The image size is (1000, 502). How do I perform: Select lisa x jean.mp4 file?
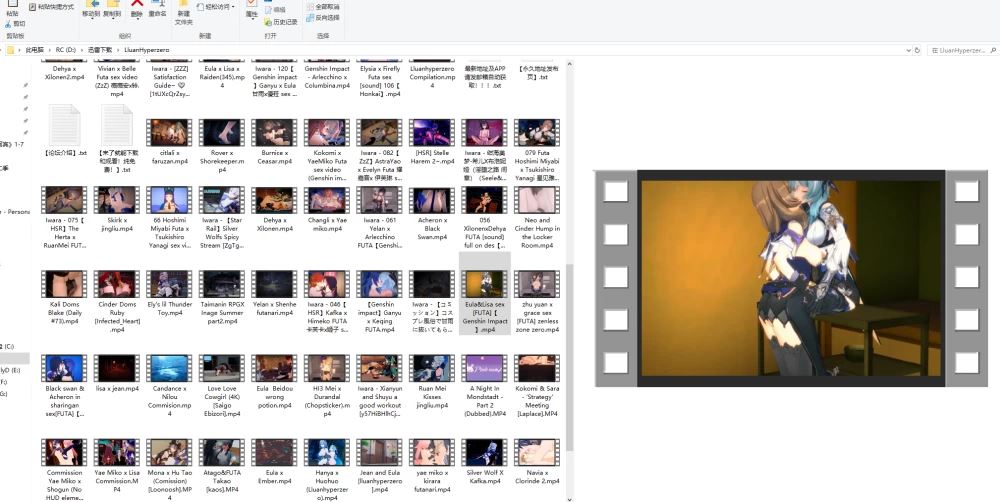[117, 373]
